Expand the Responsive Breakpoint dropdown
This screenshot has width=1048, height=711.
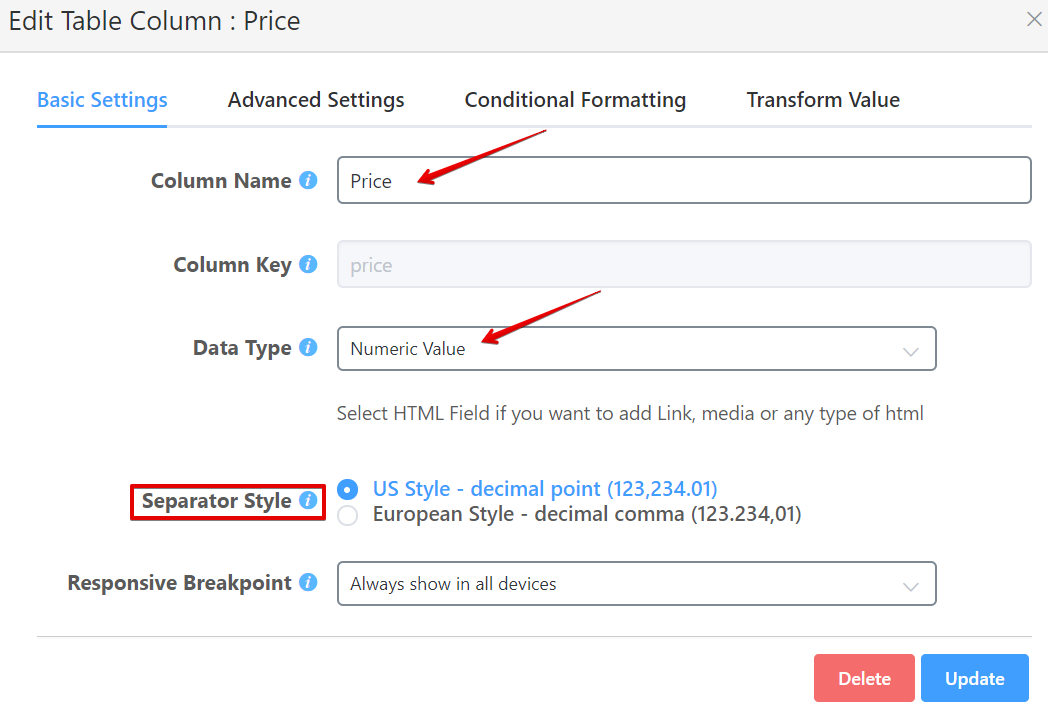coord(636,584)
